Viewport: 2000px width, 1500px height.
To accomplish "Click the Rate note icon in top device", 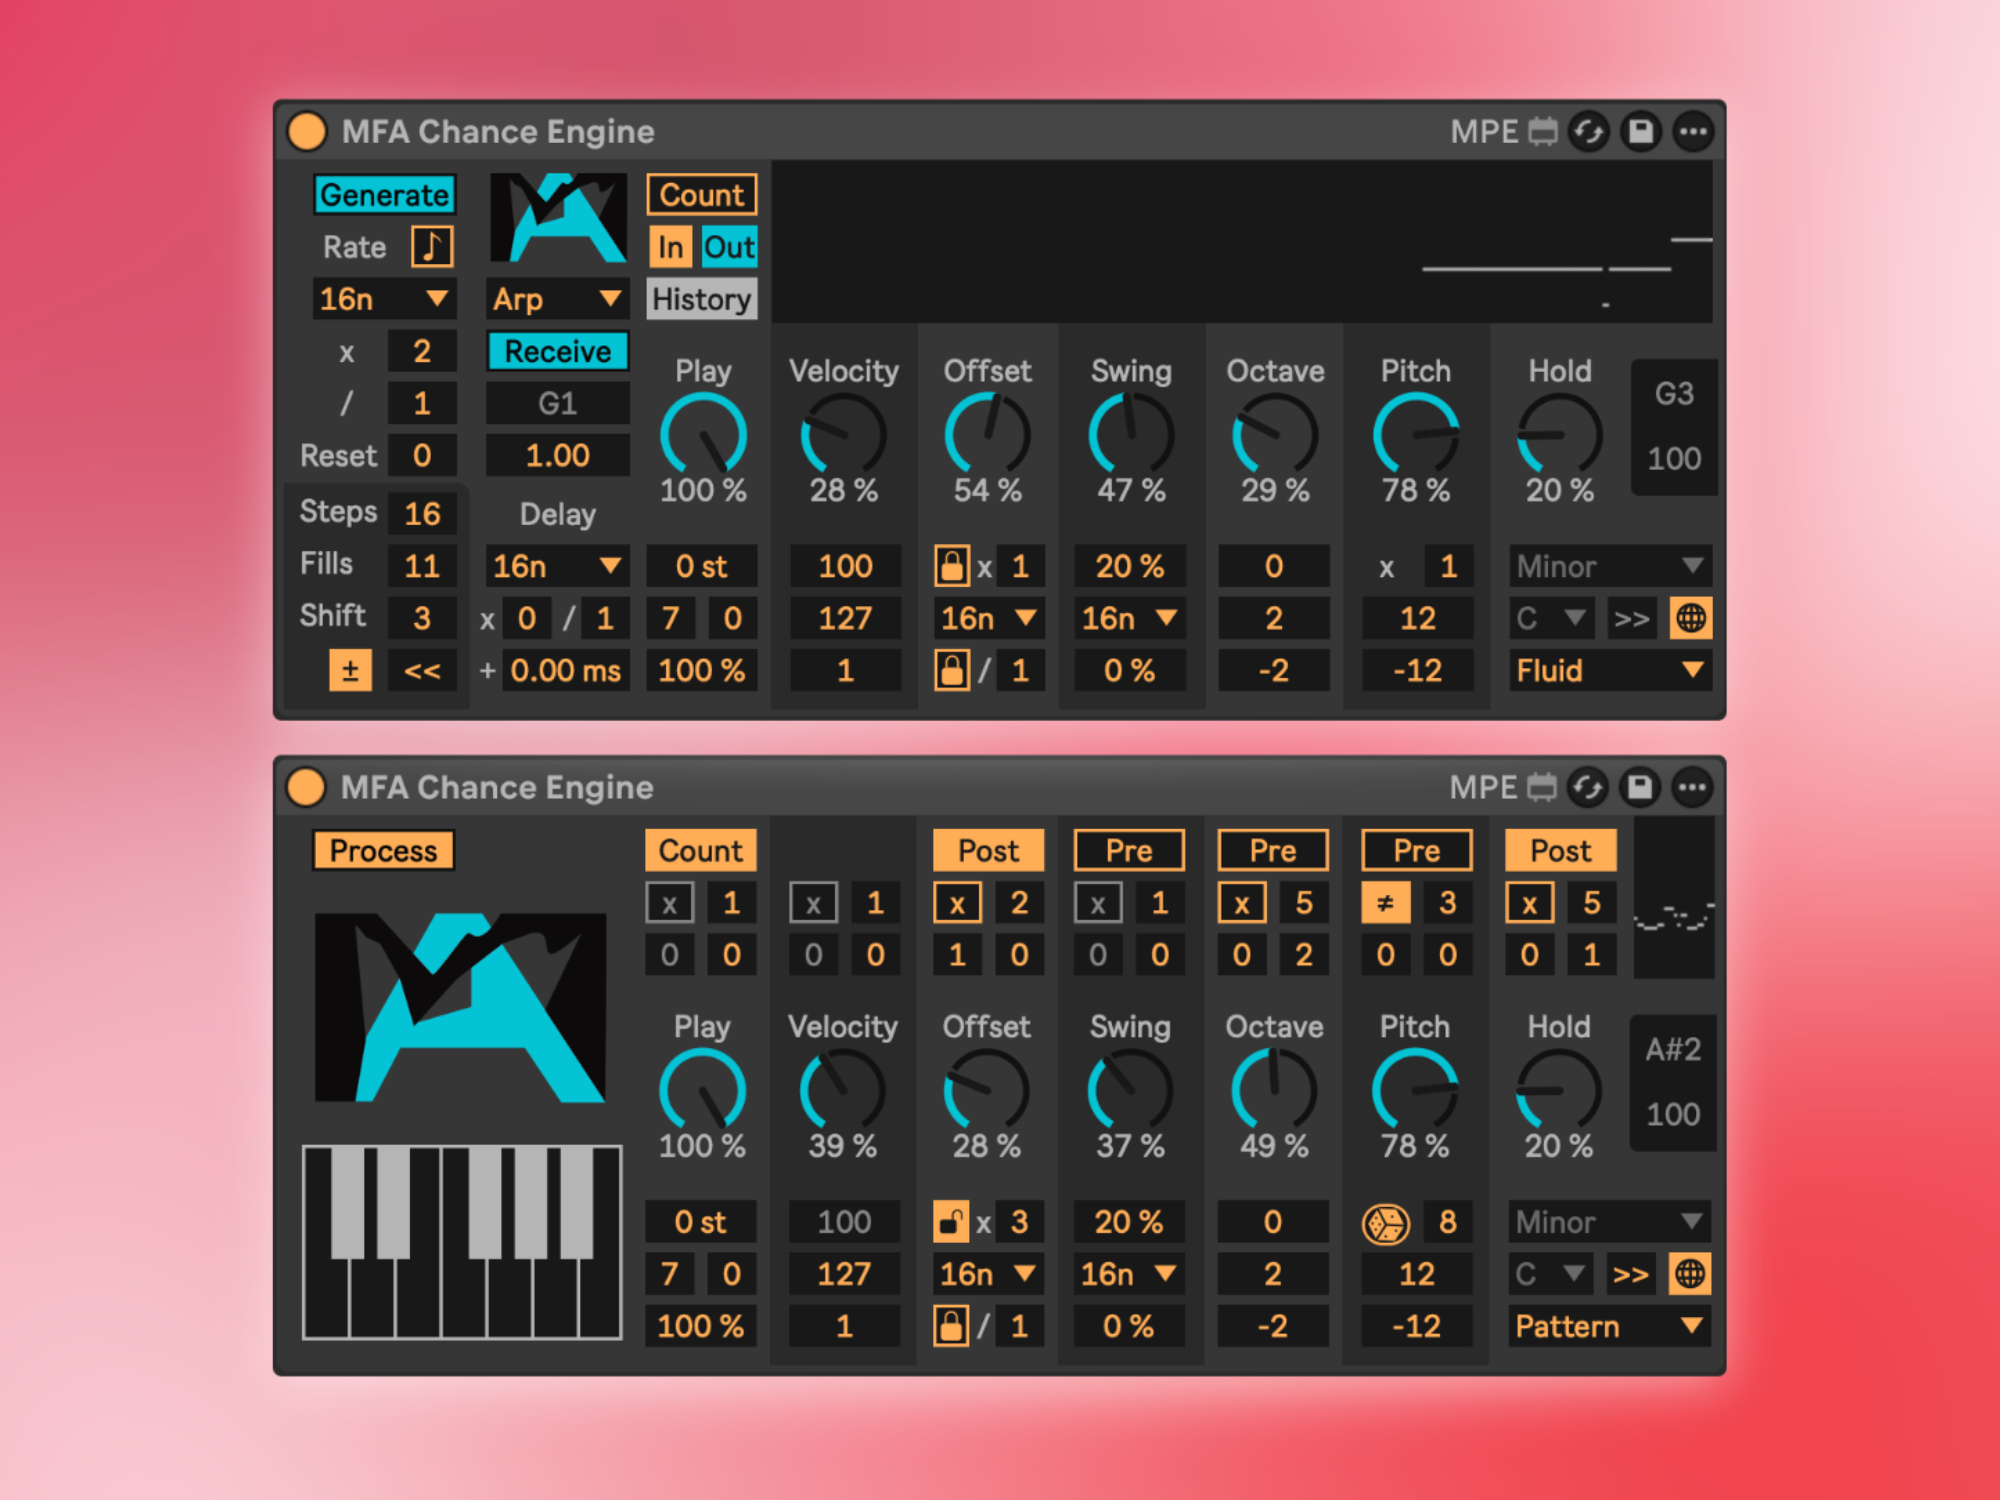I will 432,246.
